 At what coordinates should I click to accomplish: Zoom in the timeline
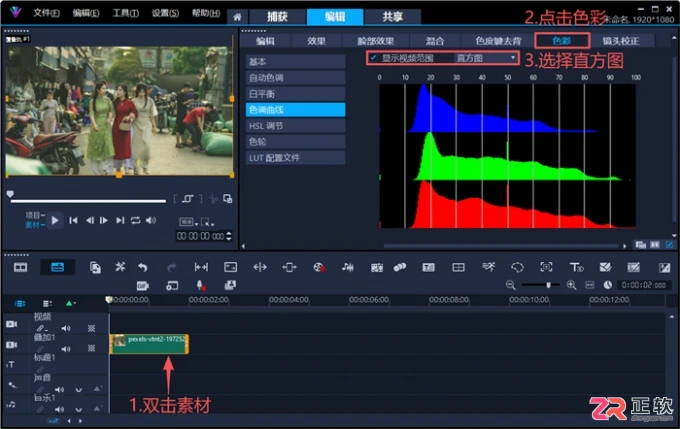(x=572, y=285)
